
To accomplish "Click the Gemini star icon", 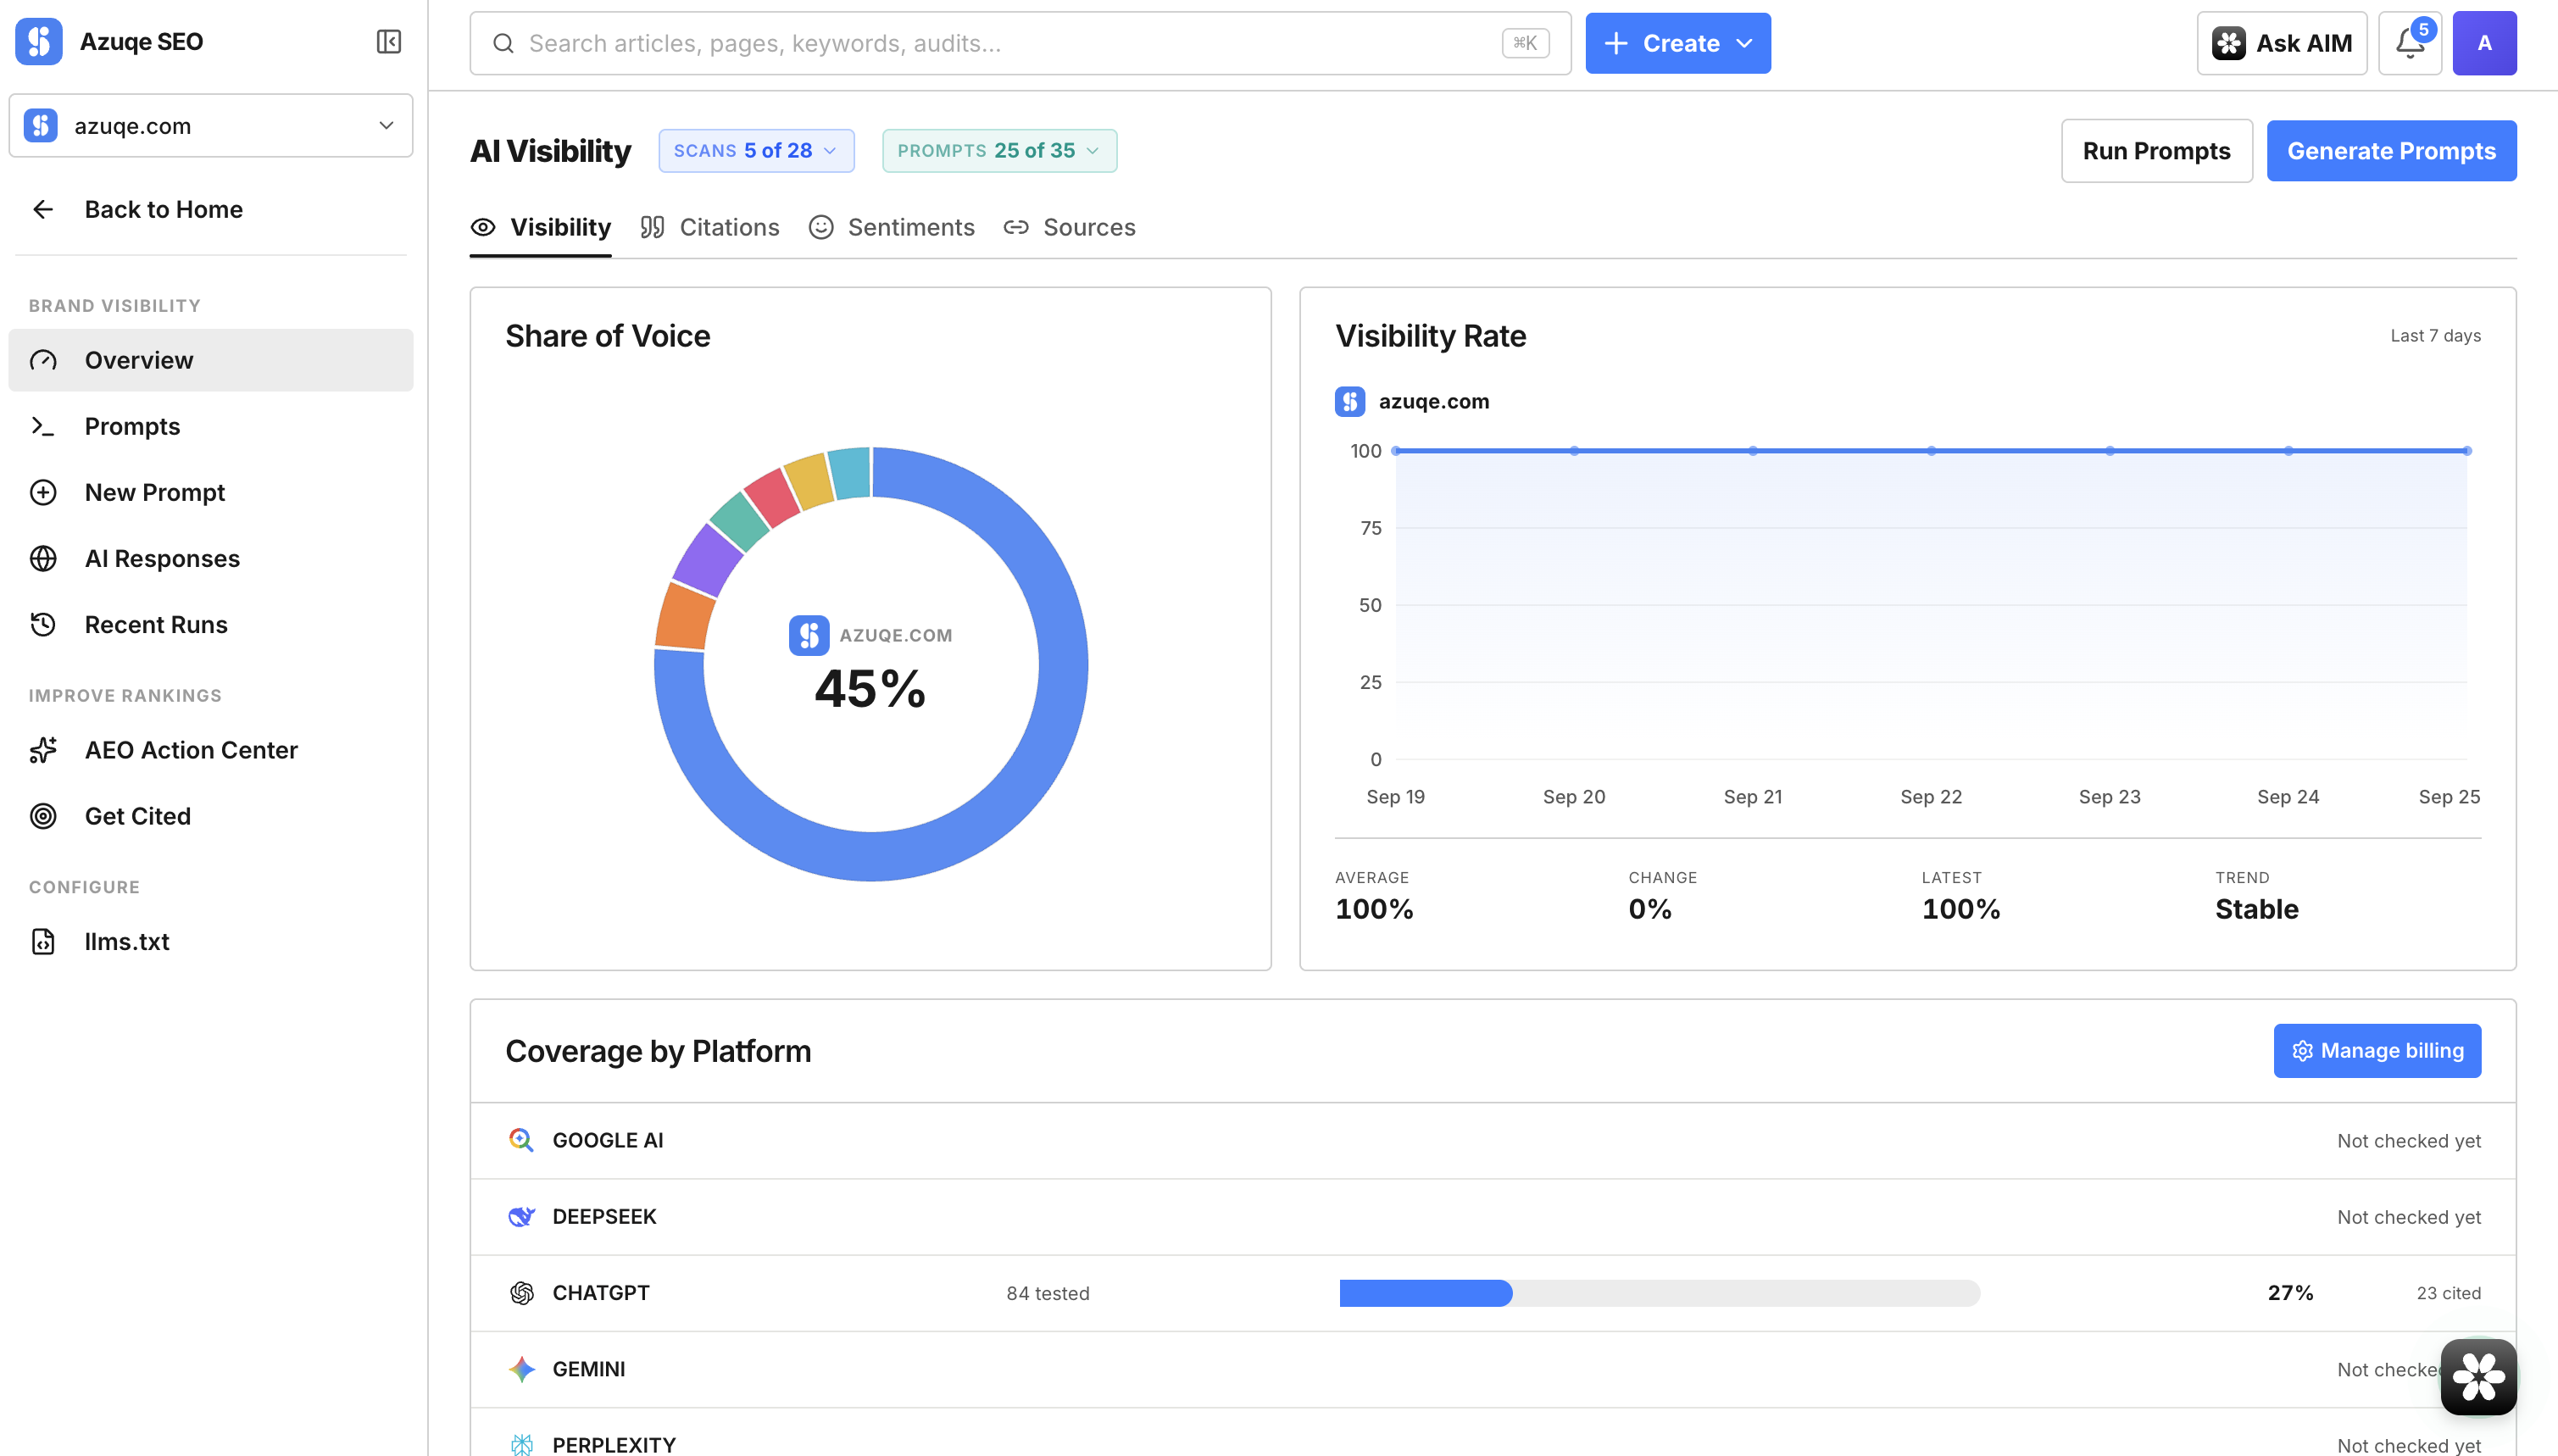I will (521, 1369).
